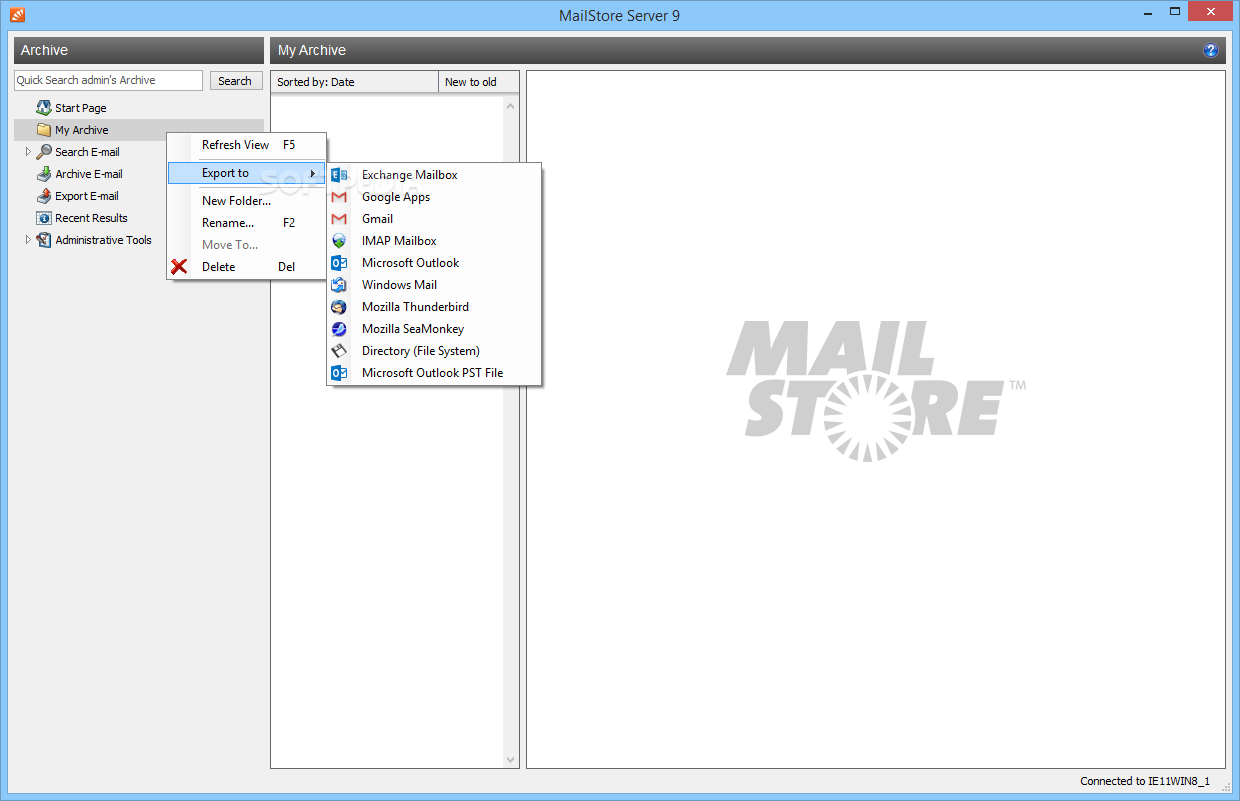
Task: Click the Gmail envelope icon
Action: (x=340, y=219)
